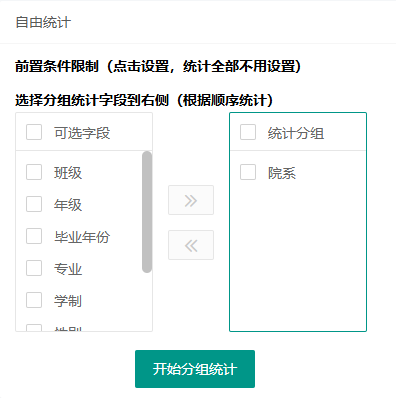Move selected fields right with double-arrow button

coord(191,200)
